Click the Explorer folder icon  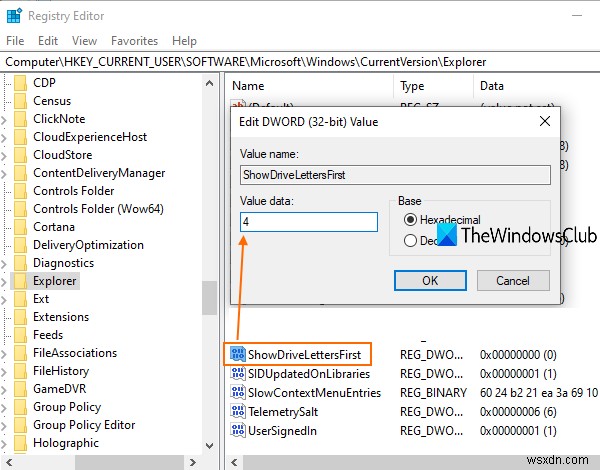coord(20,281)
